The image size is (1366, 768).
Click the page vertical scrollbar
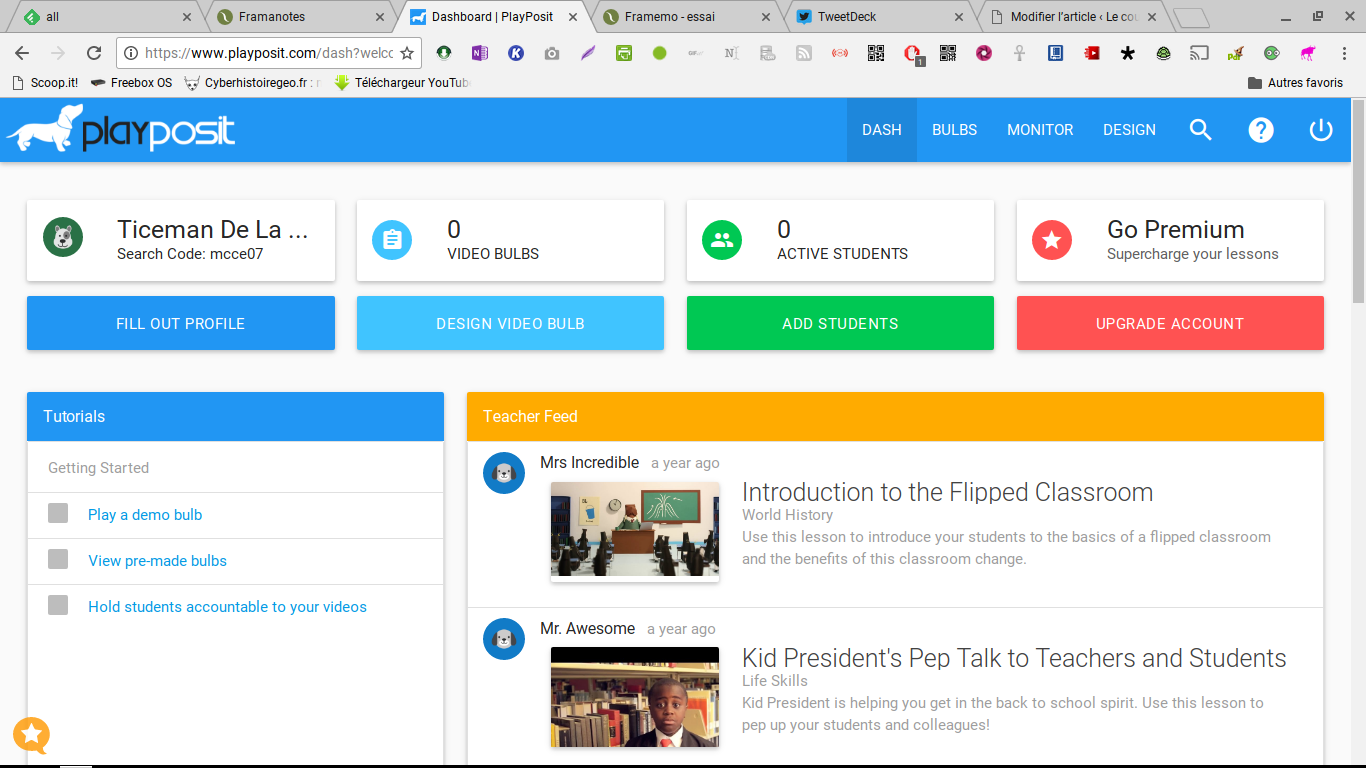(x=1358, y=200)
